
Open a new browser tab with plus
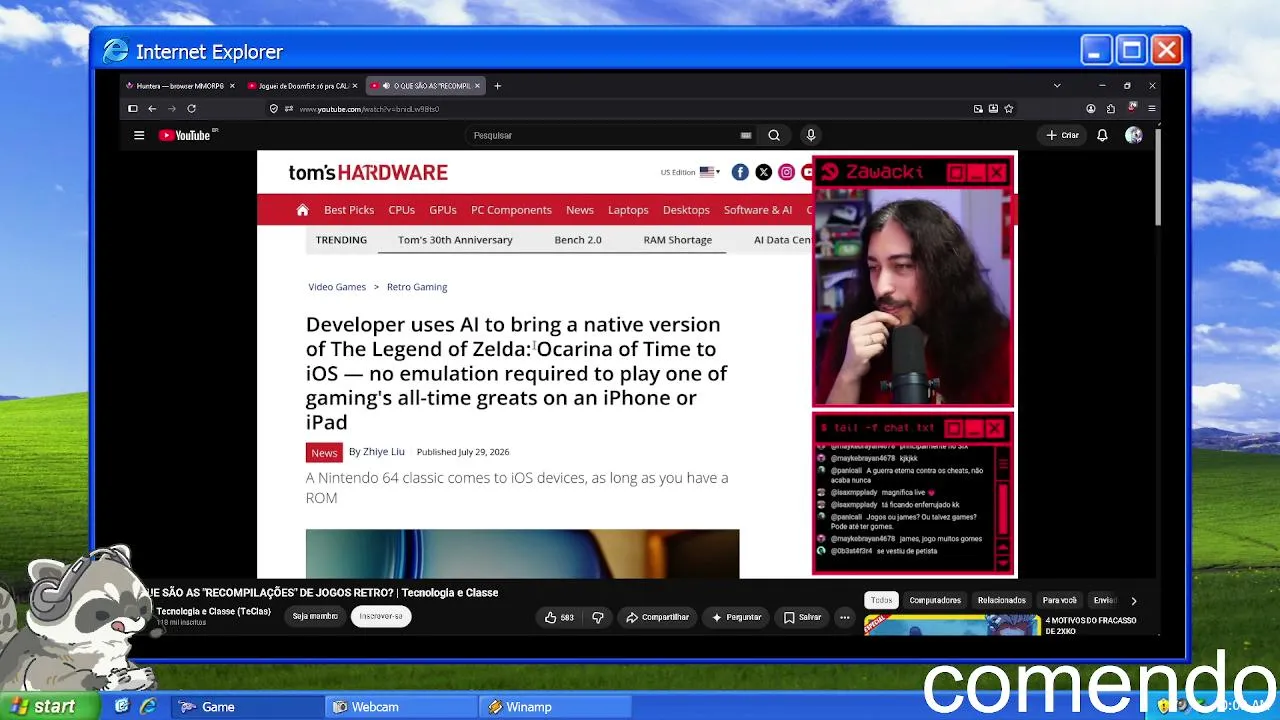click(498, 86)
